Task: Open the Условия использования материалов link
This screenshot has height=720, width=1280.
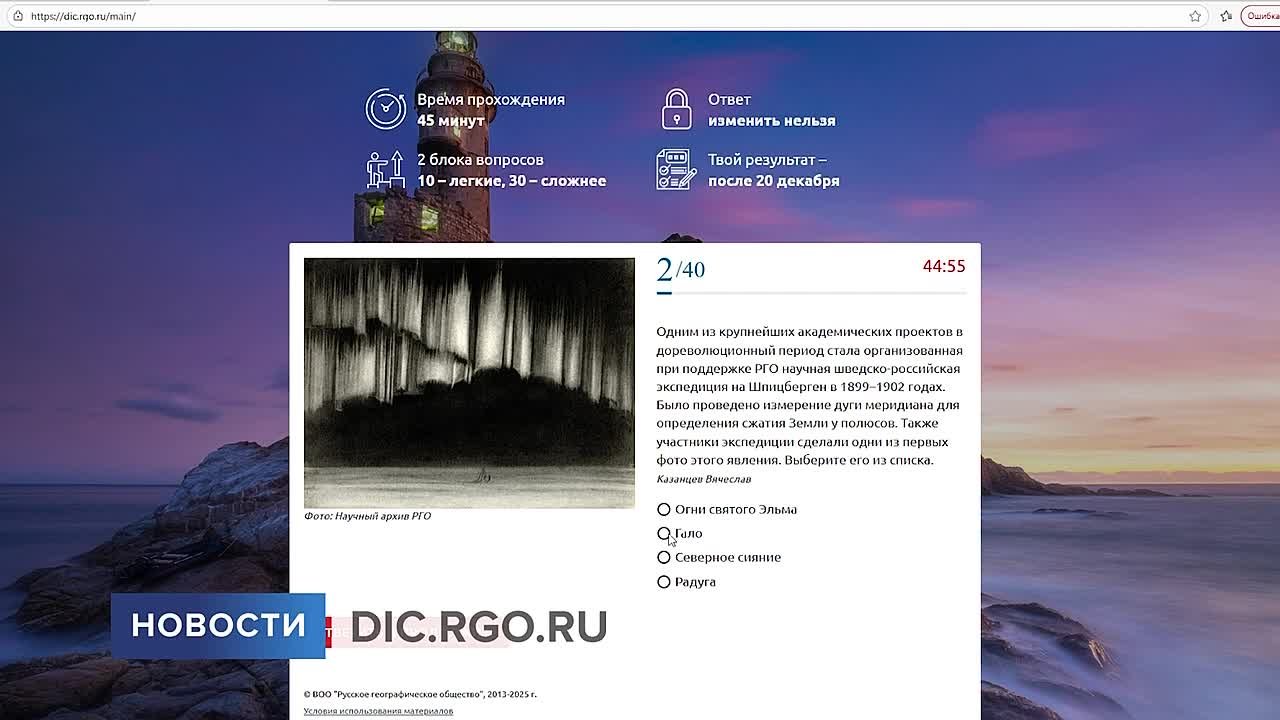Action: point(378,711)
